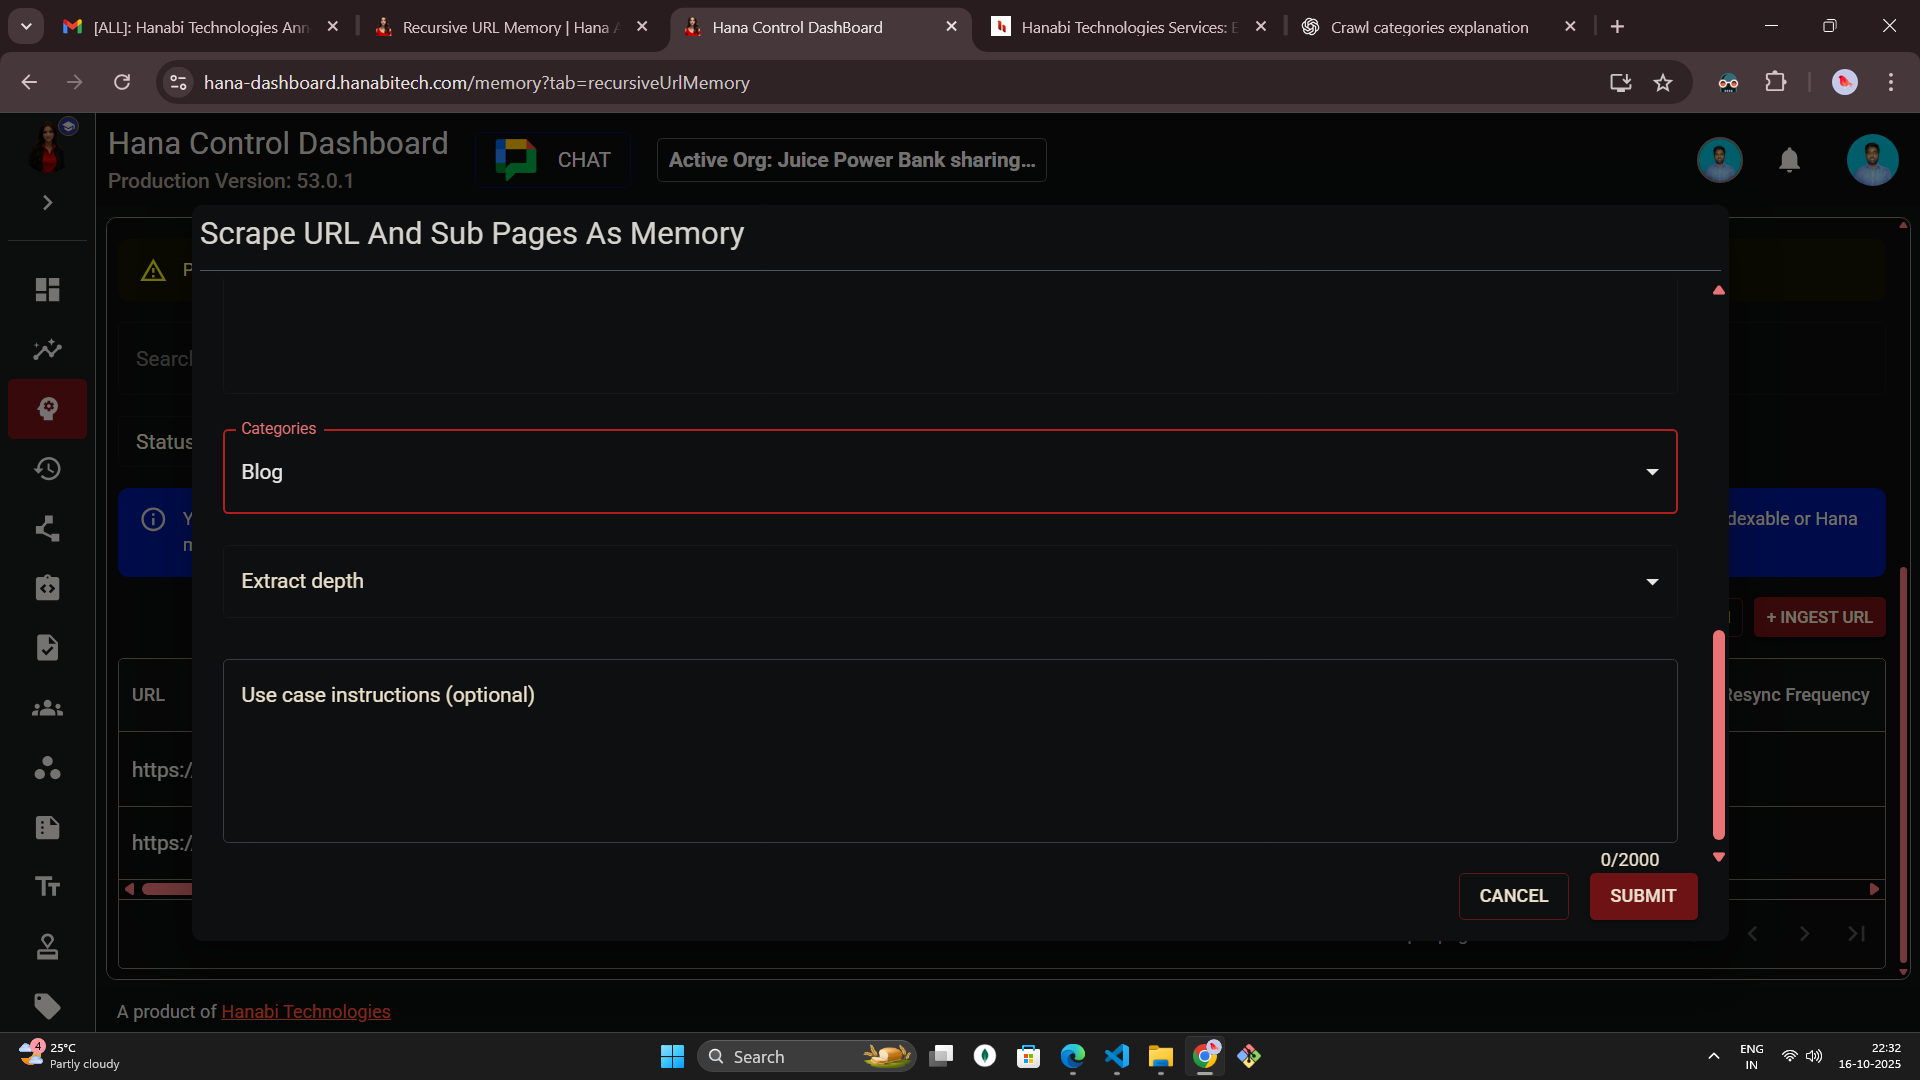Open Visual Studio Code from taskbar
Viewport: 1920px width, 1080px height.
[x=1116, y=1057]
